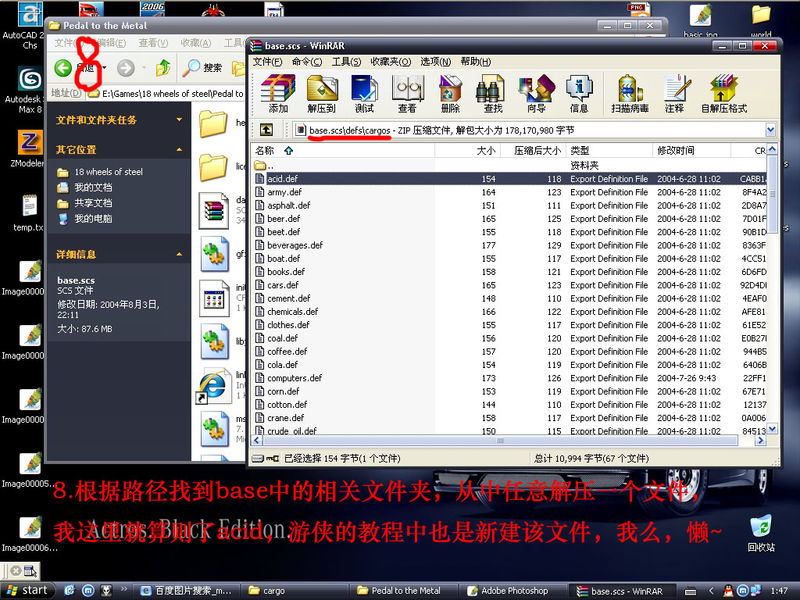Open WinRAR address path dropdown arrow

tap(770, 130)
